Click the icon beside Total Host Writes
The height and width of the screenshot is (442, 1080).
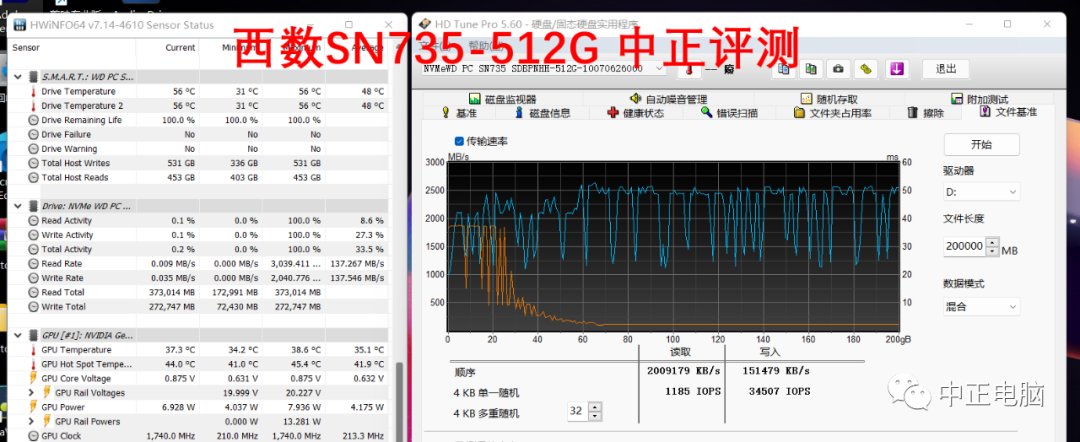(33, 163)
